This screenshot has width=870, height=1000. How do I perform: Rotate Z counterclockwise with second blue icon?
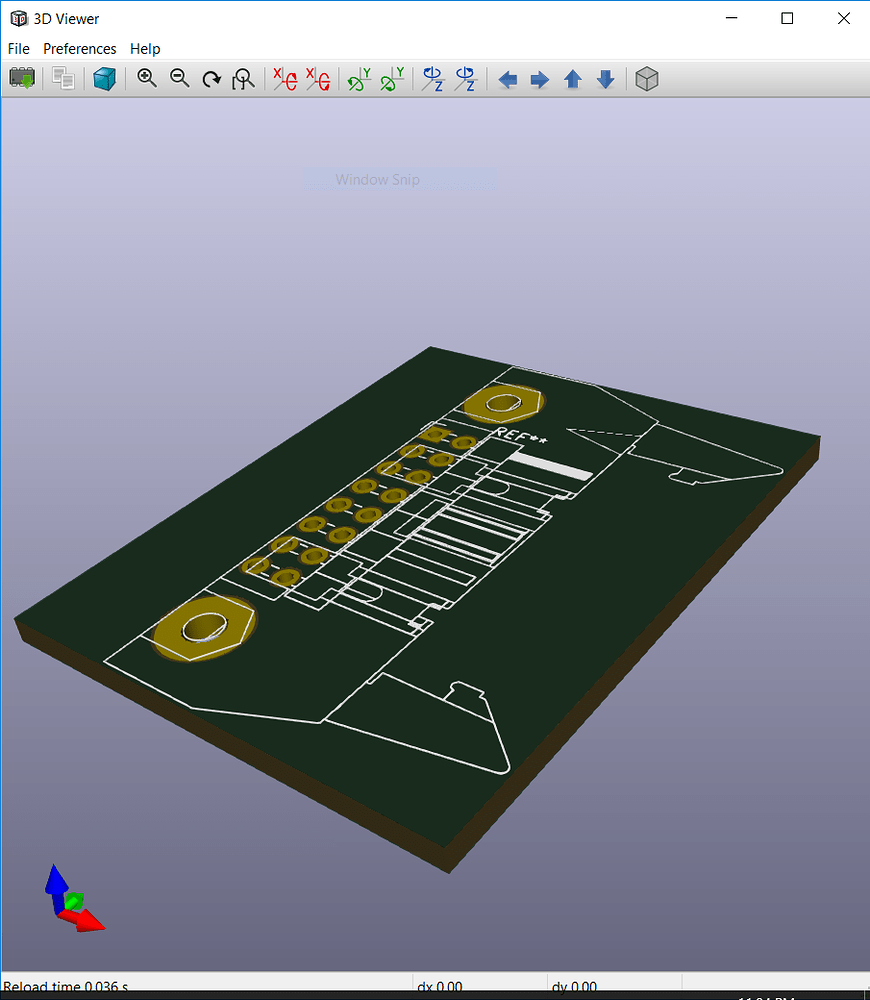(466, 79)
